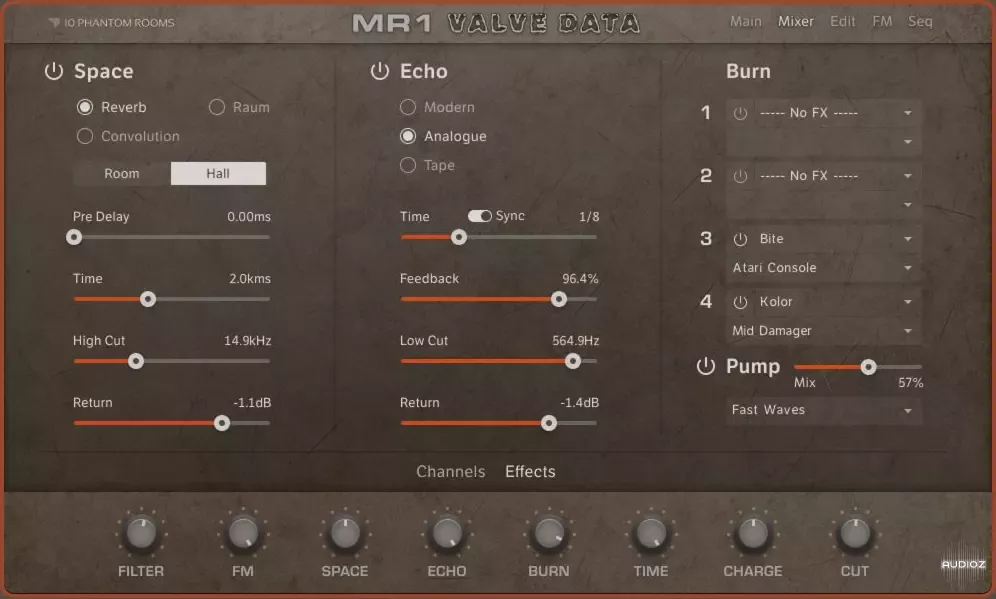Toggle Burn slot 4 Kolor power icon

click(740, 302)
